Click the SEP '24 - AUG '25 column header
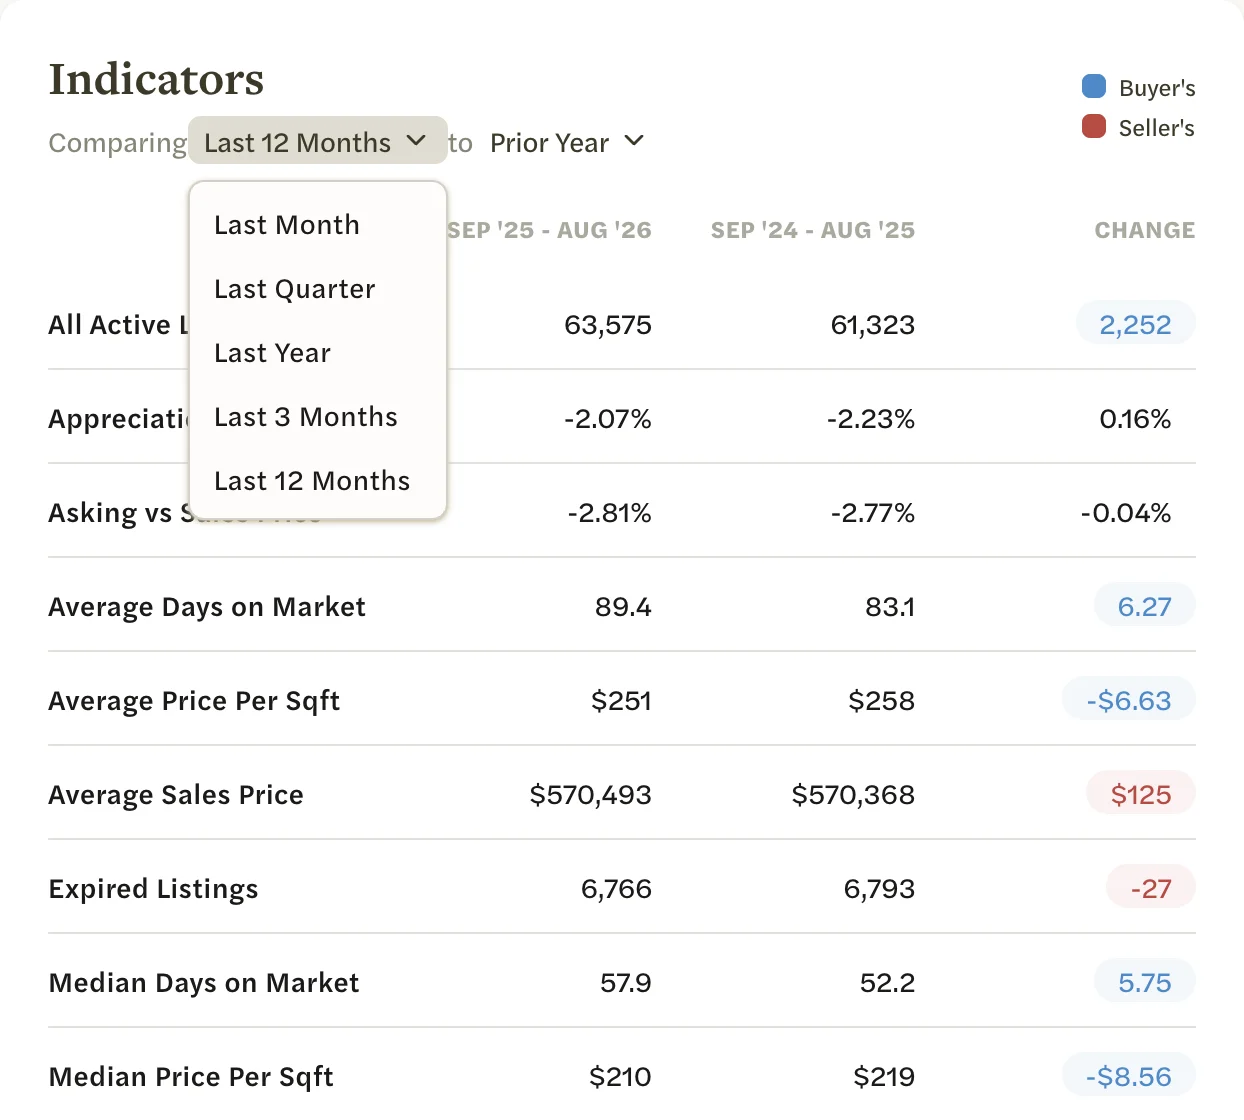This screenshot has height=1120, width=1244. click(x=813, y=230)
